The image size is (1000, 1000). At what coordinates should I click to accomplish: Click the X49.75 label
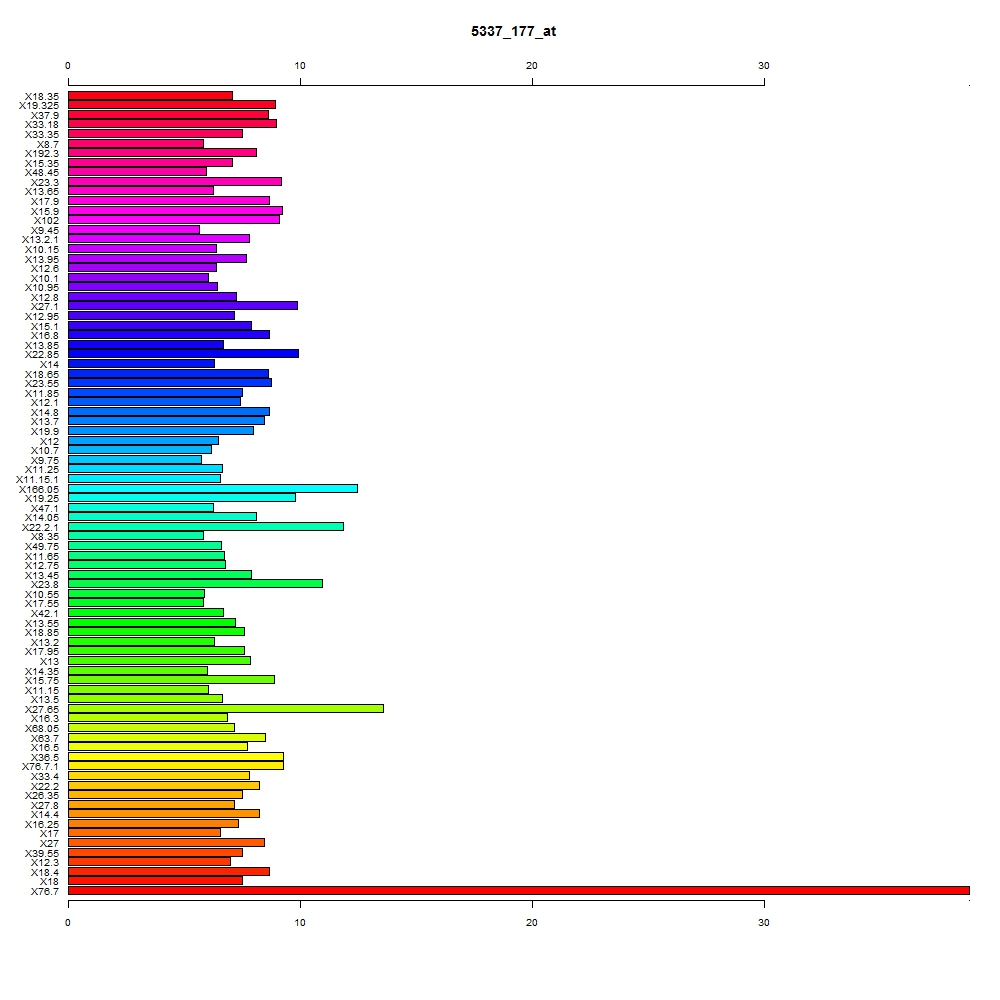(x=42, y=547)
